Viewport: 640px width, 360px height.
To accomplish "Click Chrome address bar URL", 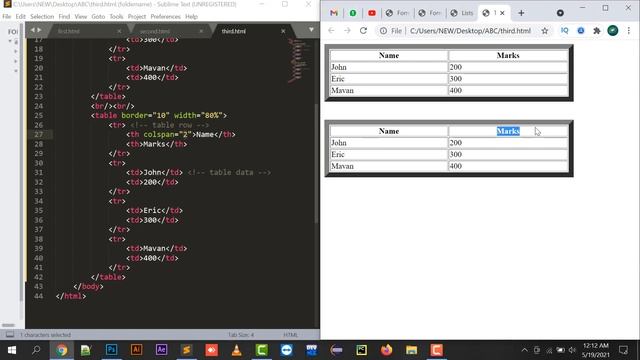I will (x=470, y=31).
